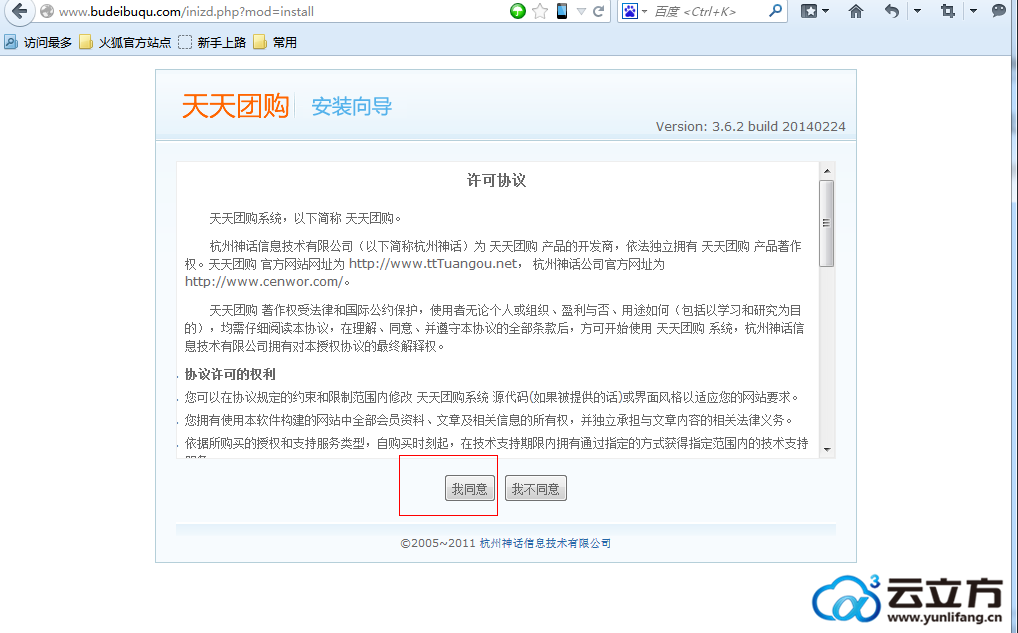Bookmark this page with the star icon
Image resolution: width=1018 pixels, height=633 pixels.
[x=540, y=11]
